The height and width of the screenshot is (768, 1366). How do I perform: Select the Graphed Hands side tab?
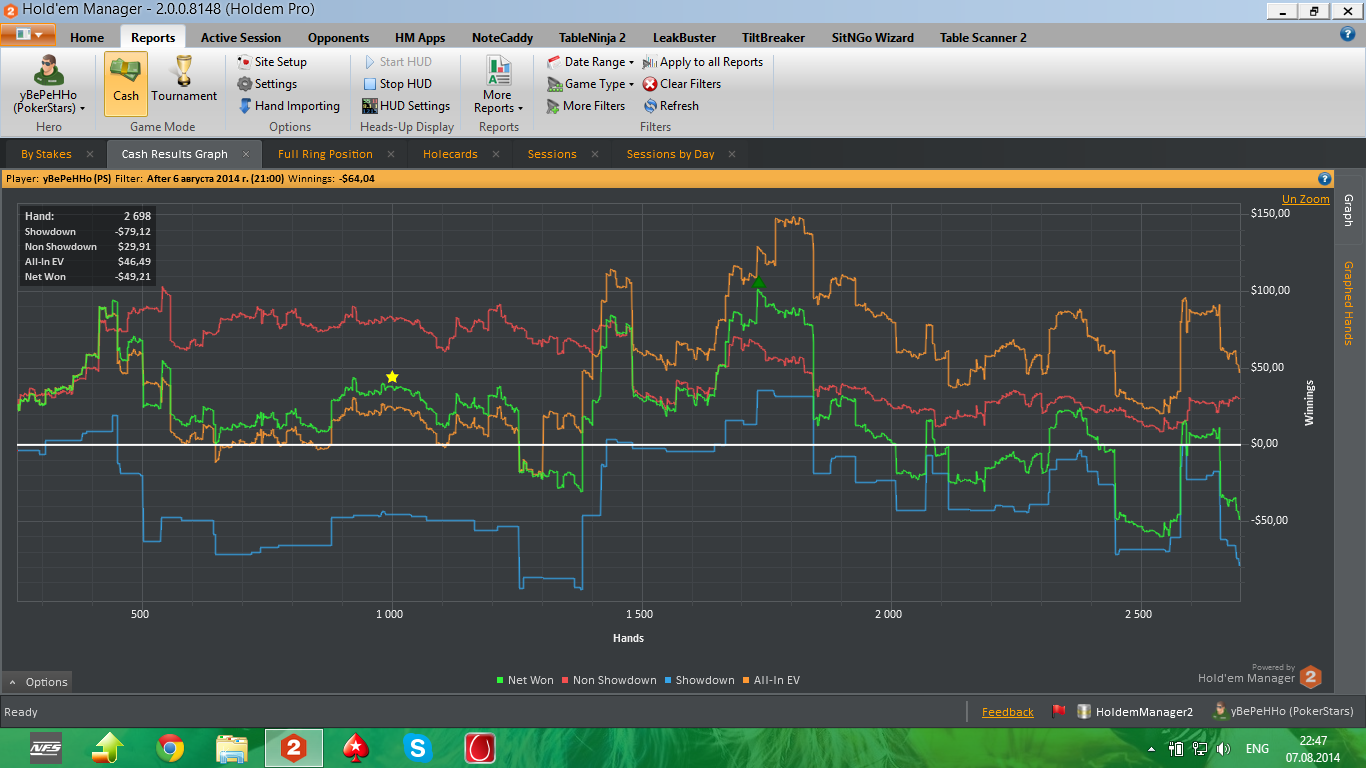tap(1348, 303)
